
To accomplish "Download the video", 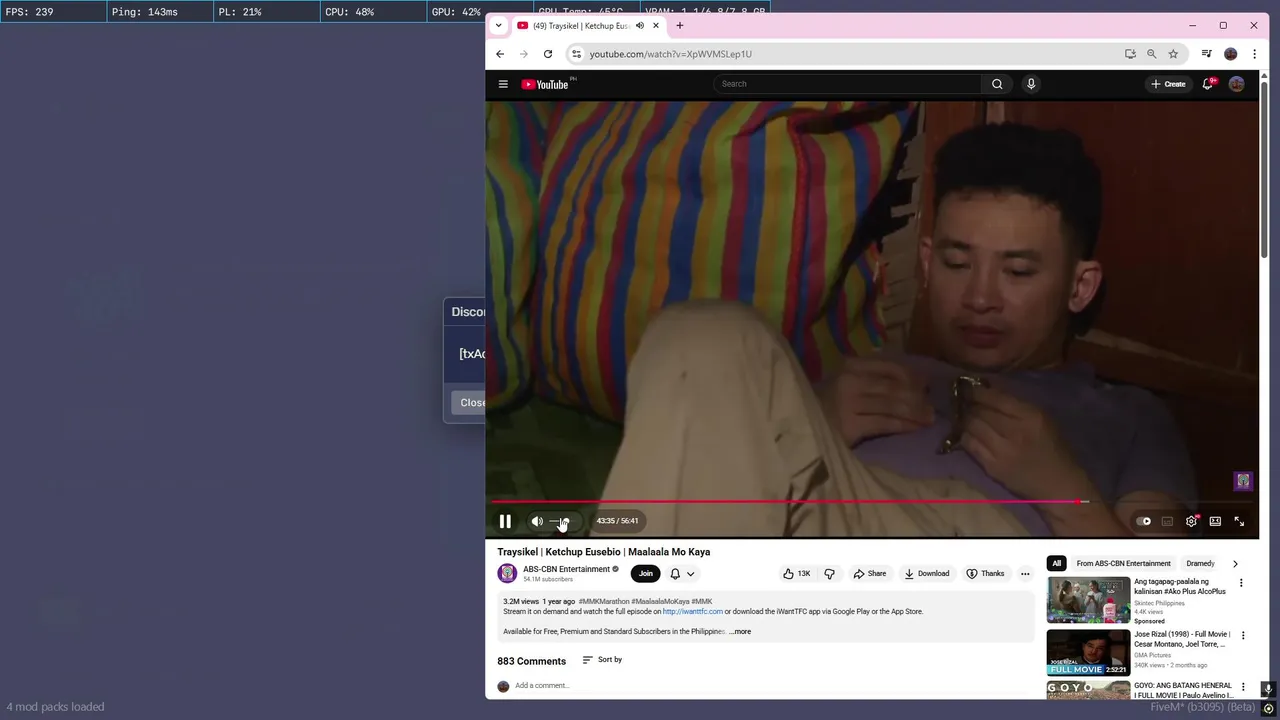I will point(926,573).
